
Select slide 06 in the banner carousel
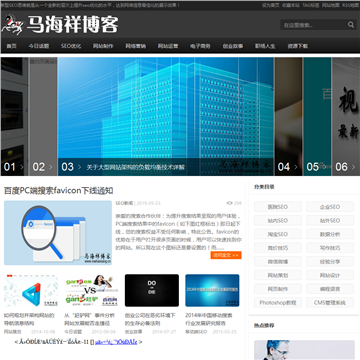coord(346,167)
